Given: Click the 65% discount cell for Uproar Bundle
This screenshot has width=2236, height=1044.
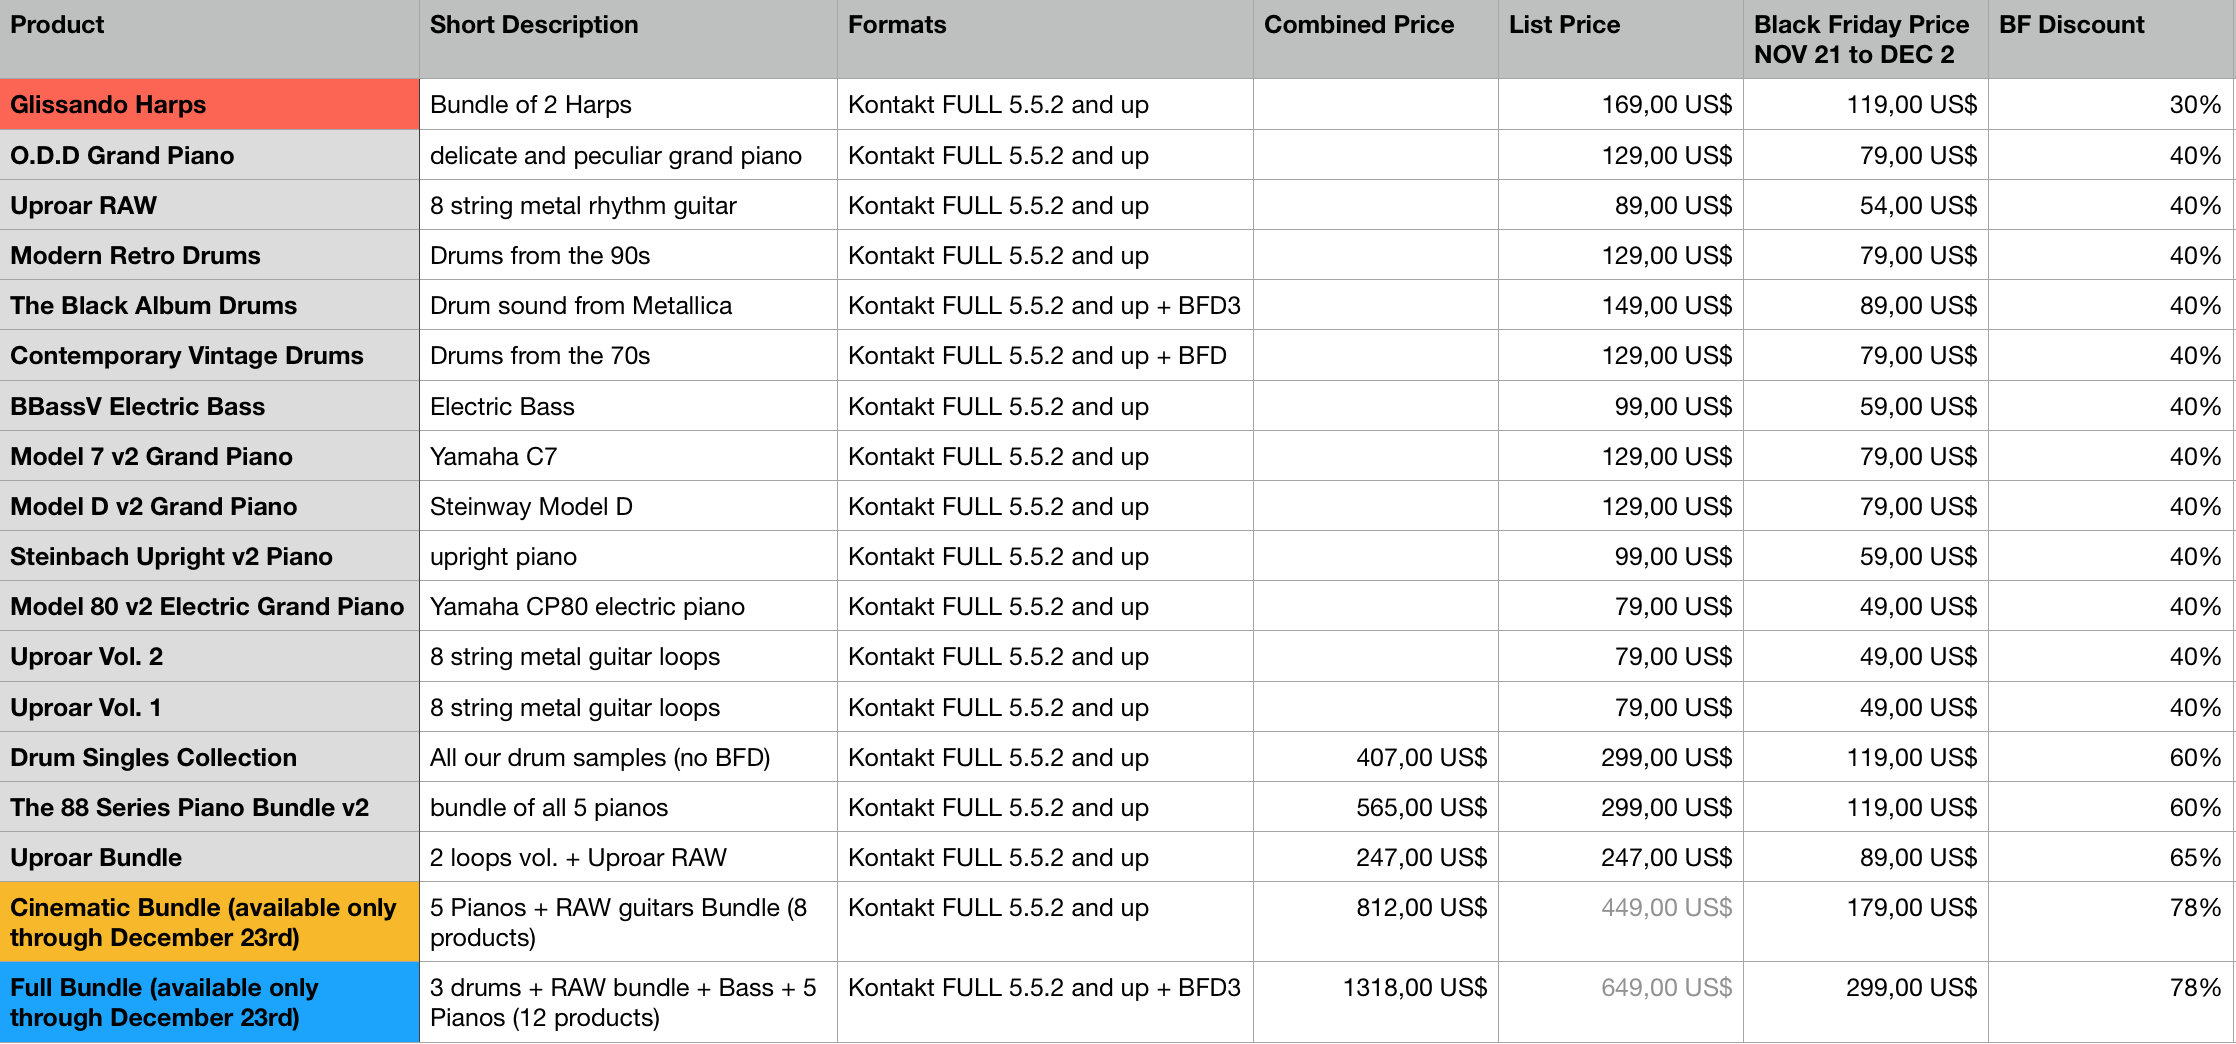Looking at the screenshot, I should click(x=2111, y=857).
